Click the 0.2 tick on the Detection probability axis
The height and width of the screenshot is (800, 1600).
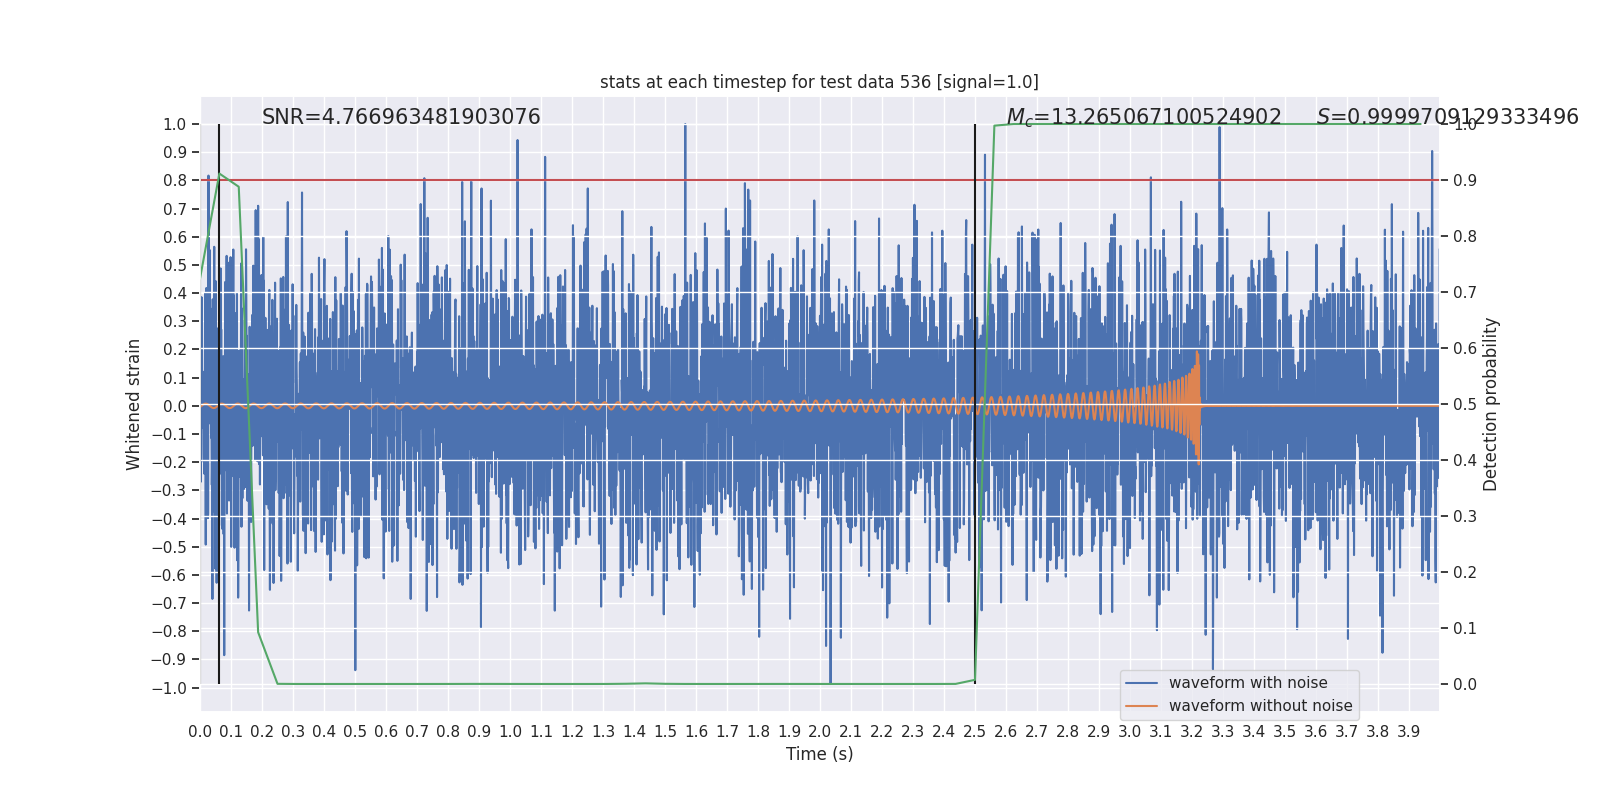tap(1465, 573)
